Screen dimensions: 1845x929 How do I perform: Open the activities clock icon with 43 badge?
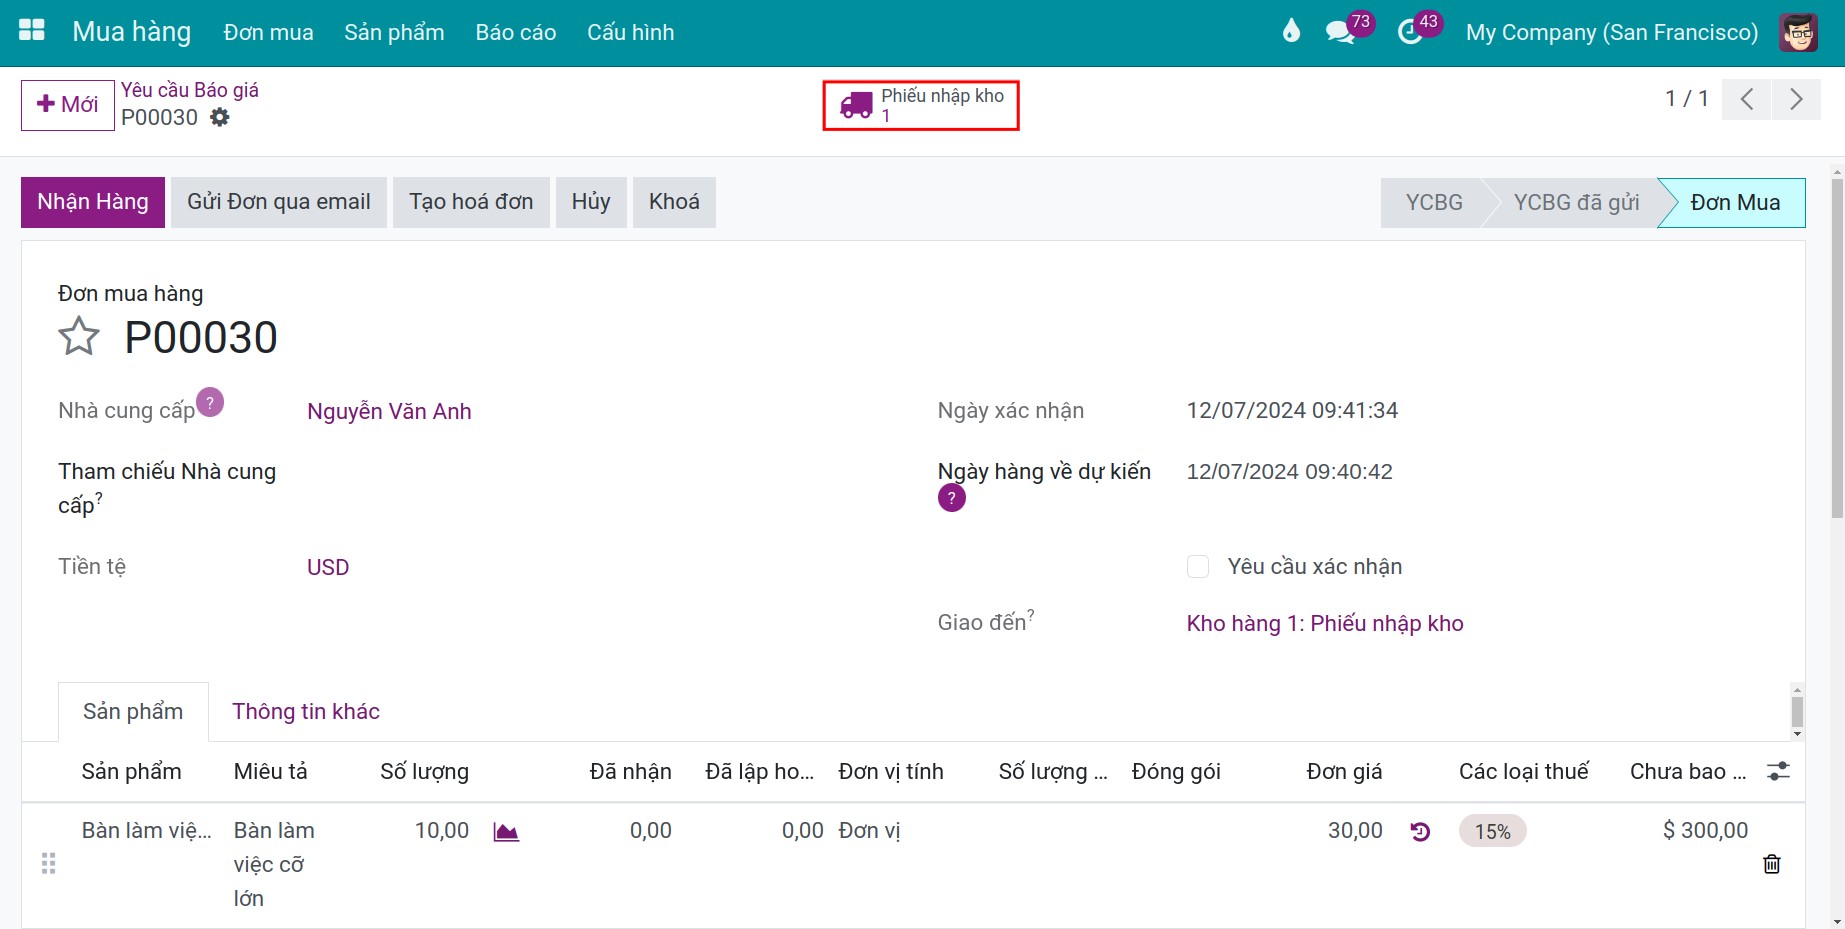1410,32
